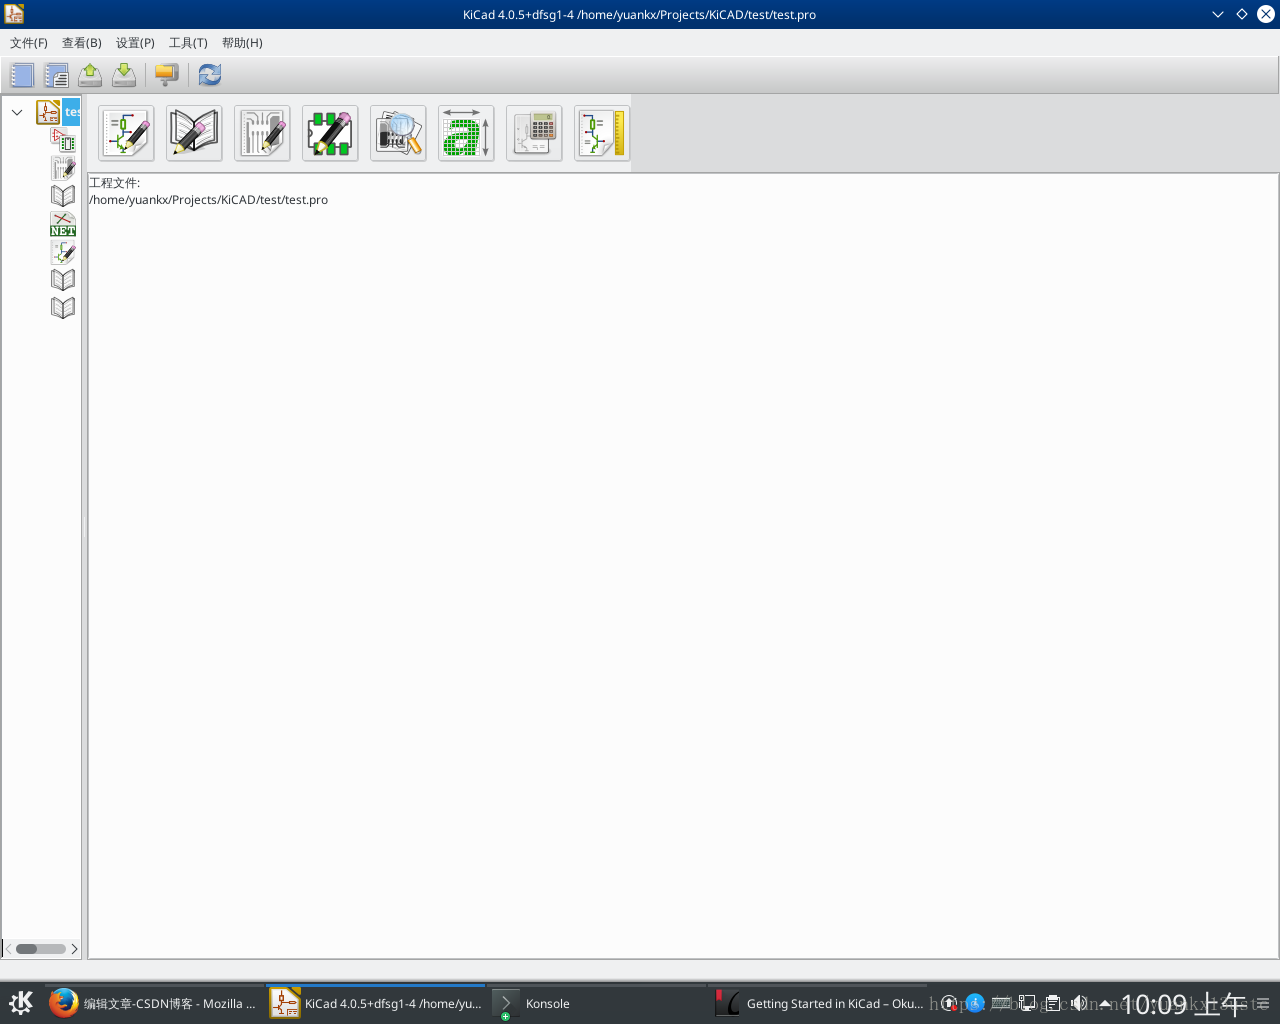The width and height of the screenshot is (1280, 1024).
Task: Open the 设置(P) menu
Action: (x=135, y=43)
